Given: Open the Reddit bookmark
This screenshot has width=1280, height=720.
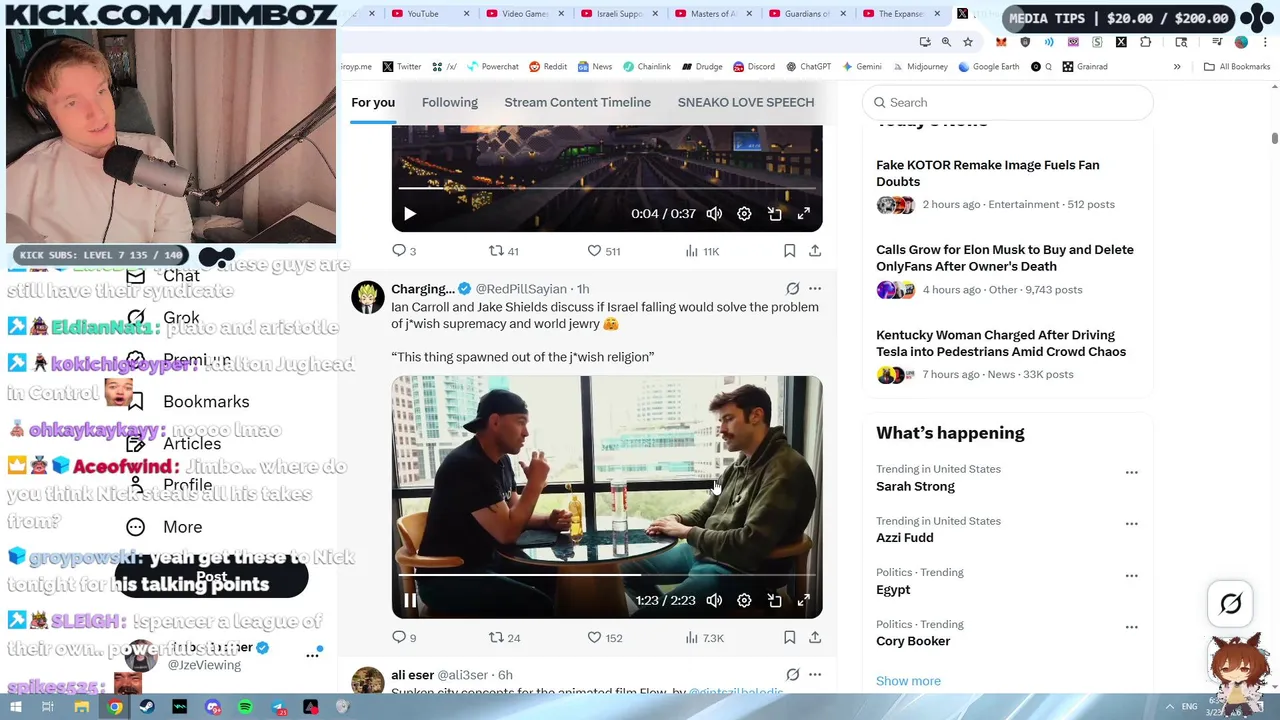Looking at the screenshot, I should click(548, 66).
